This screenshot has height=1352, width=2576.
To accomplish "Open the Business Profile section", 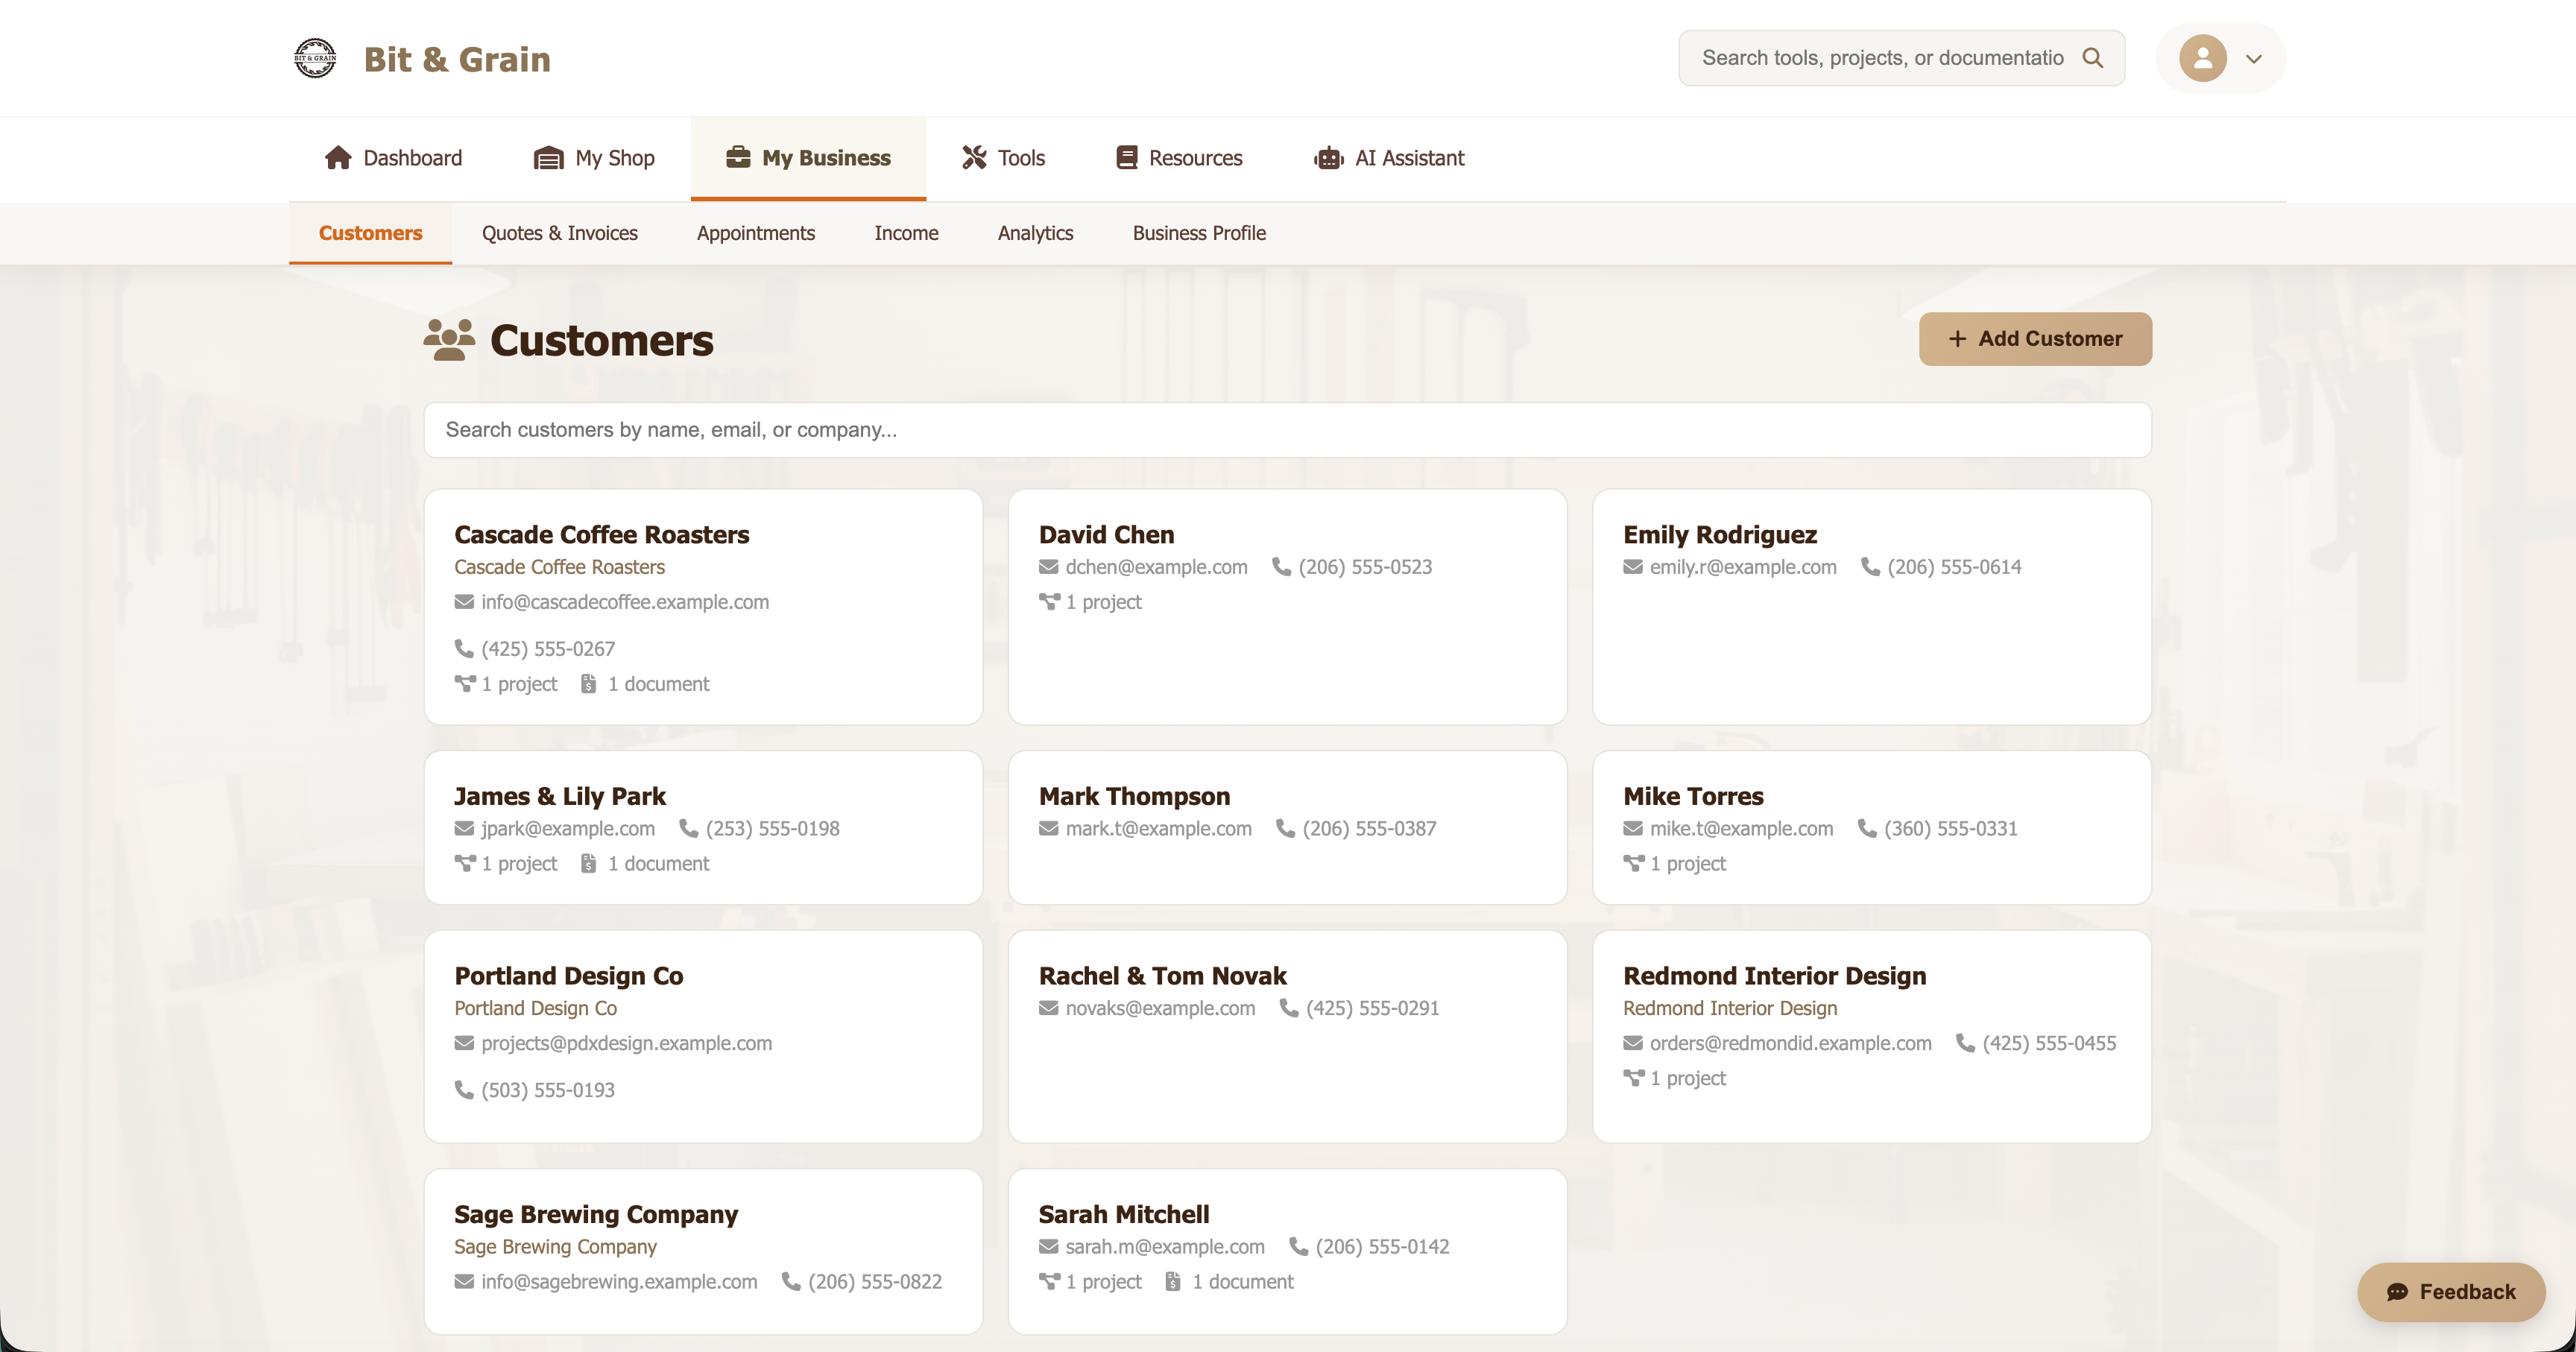I will tap(1199, 233).
